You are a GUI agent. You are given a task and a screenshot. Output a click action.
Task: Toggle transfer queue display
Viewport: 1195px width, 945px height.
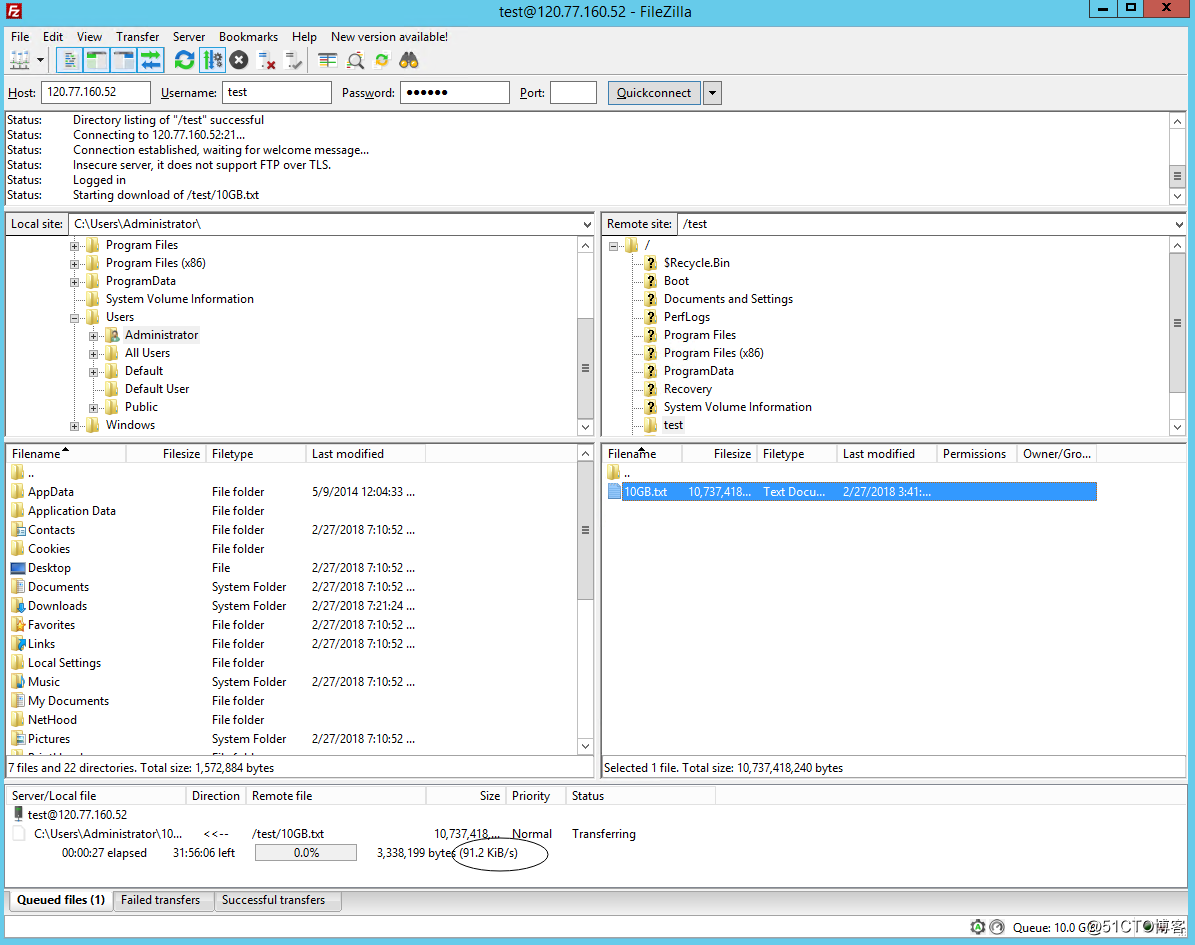[151, 60]
